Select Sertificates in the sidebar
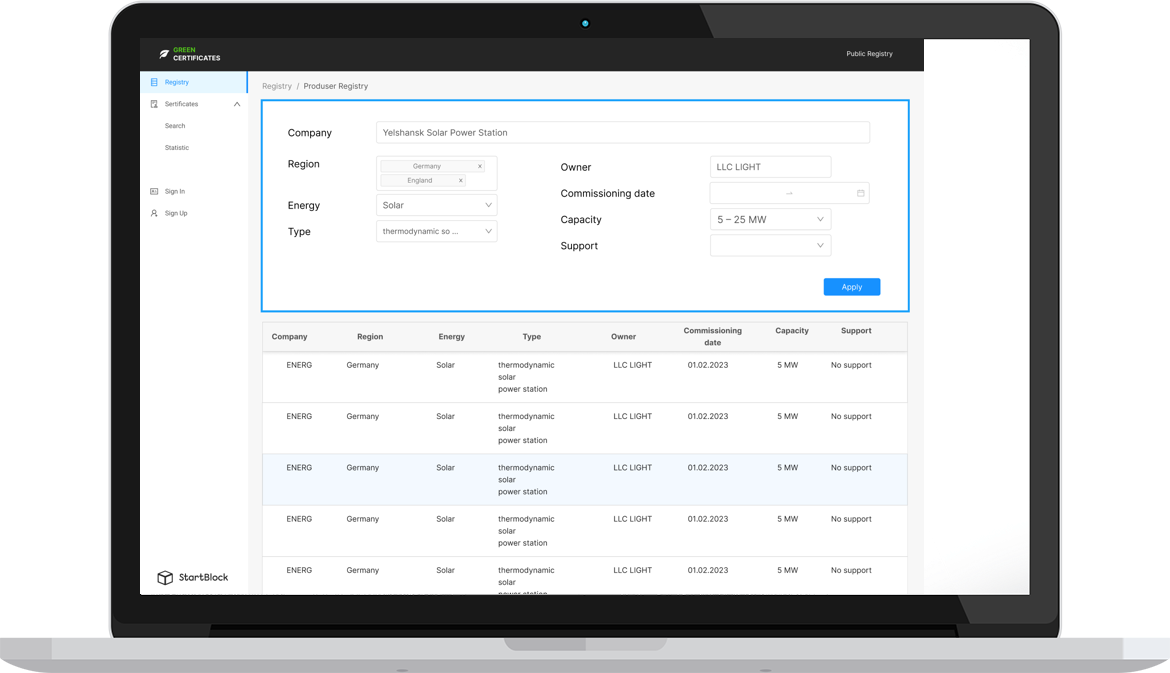The width and height of the screenshot is (1170, 673). tap(193, 104)
